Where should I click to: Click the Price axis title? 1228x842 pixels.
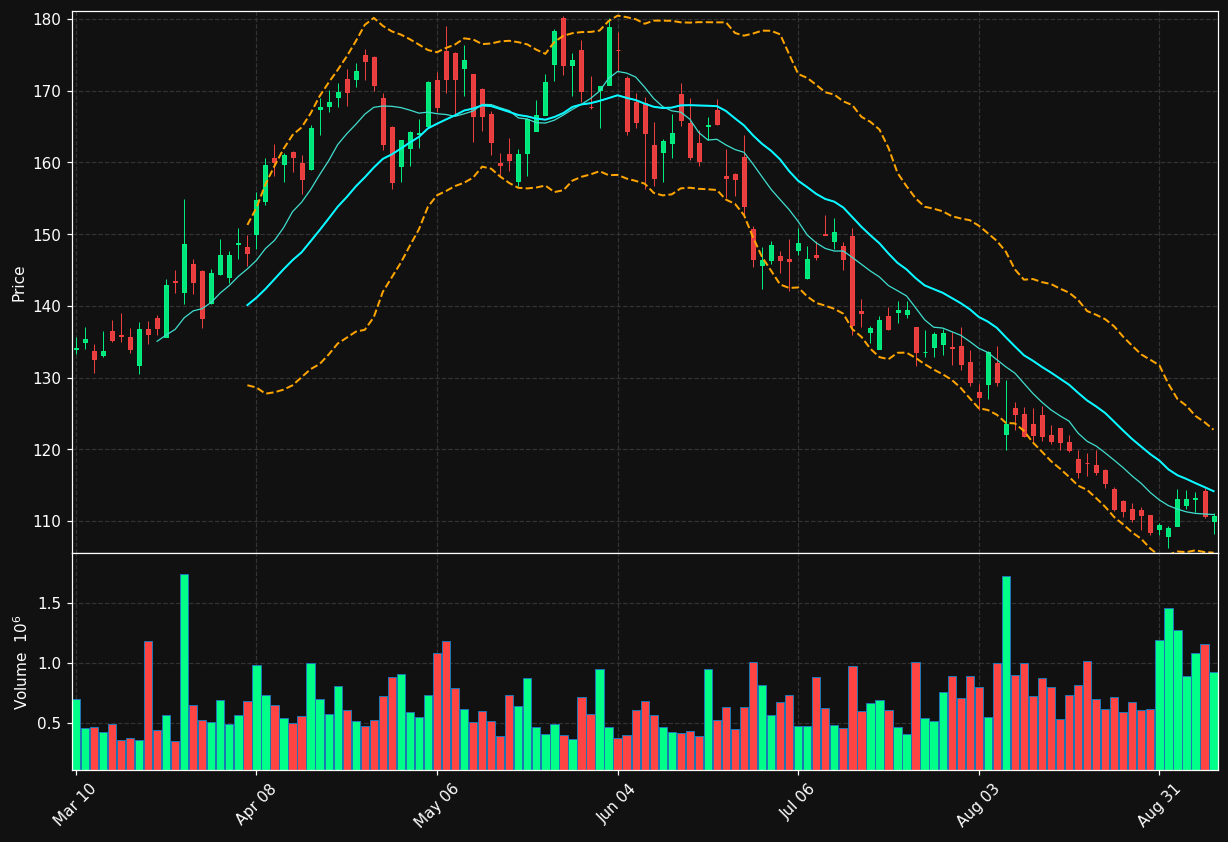[x=19, y=283]
